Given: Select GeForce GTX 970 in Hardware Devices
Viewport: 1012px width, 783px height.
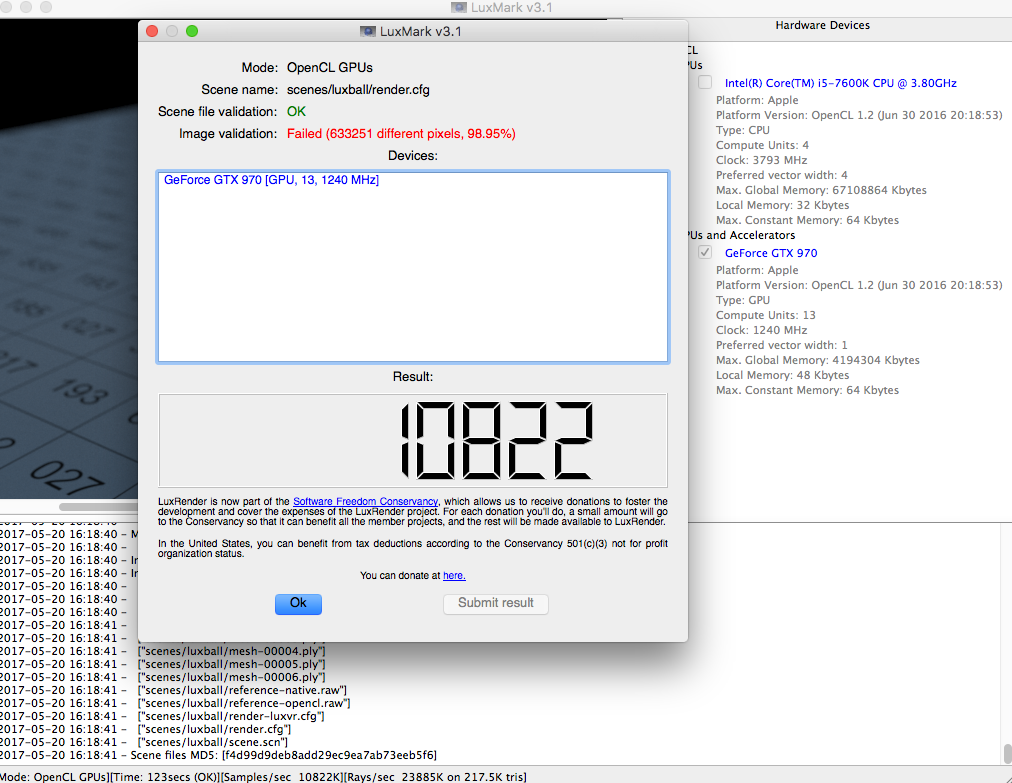Looking at the screenshot, I should click(771, 253).
